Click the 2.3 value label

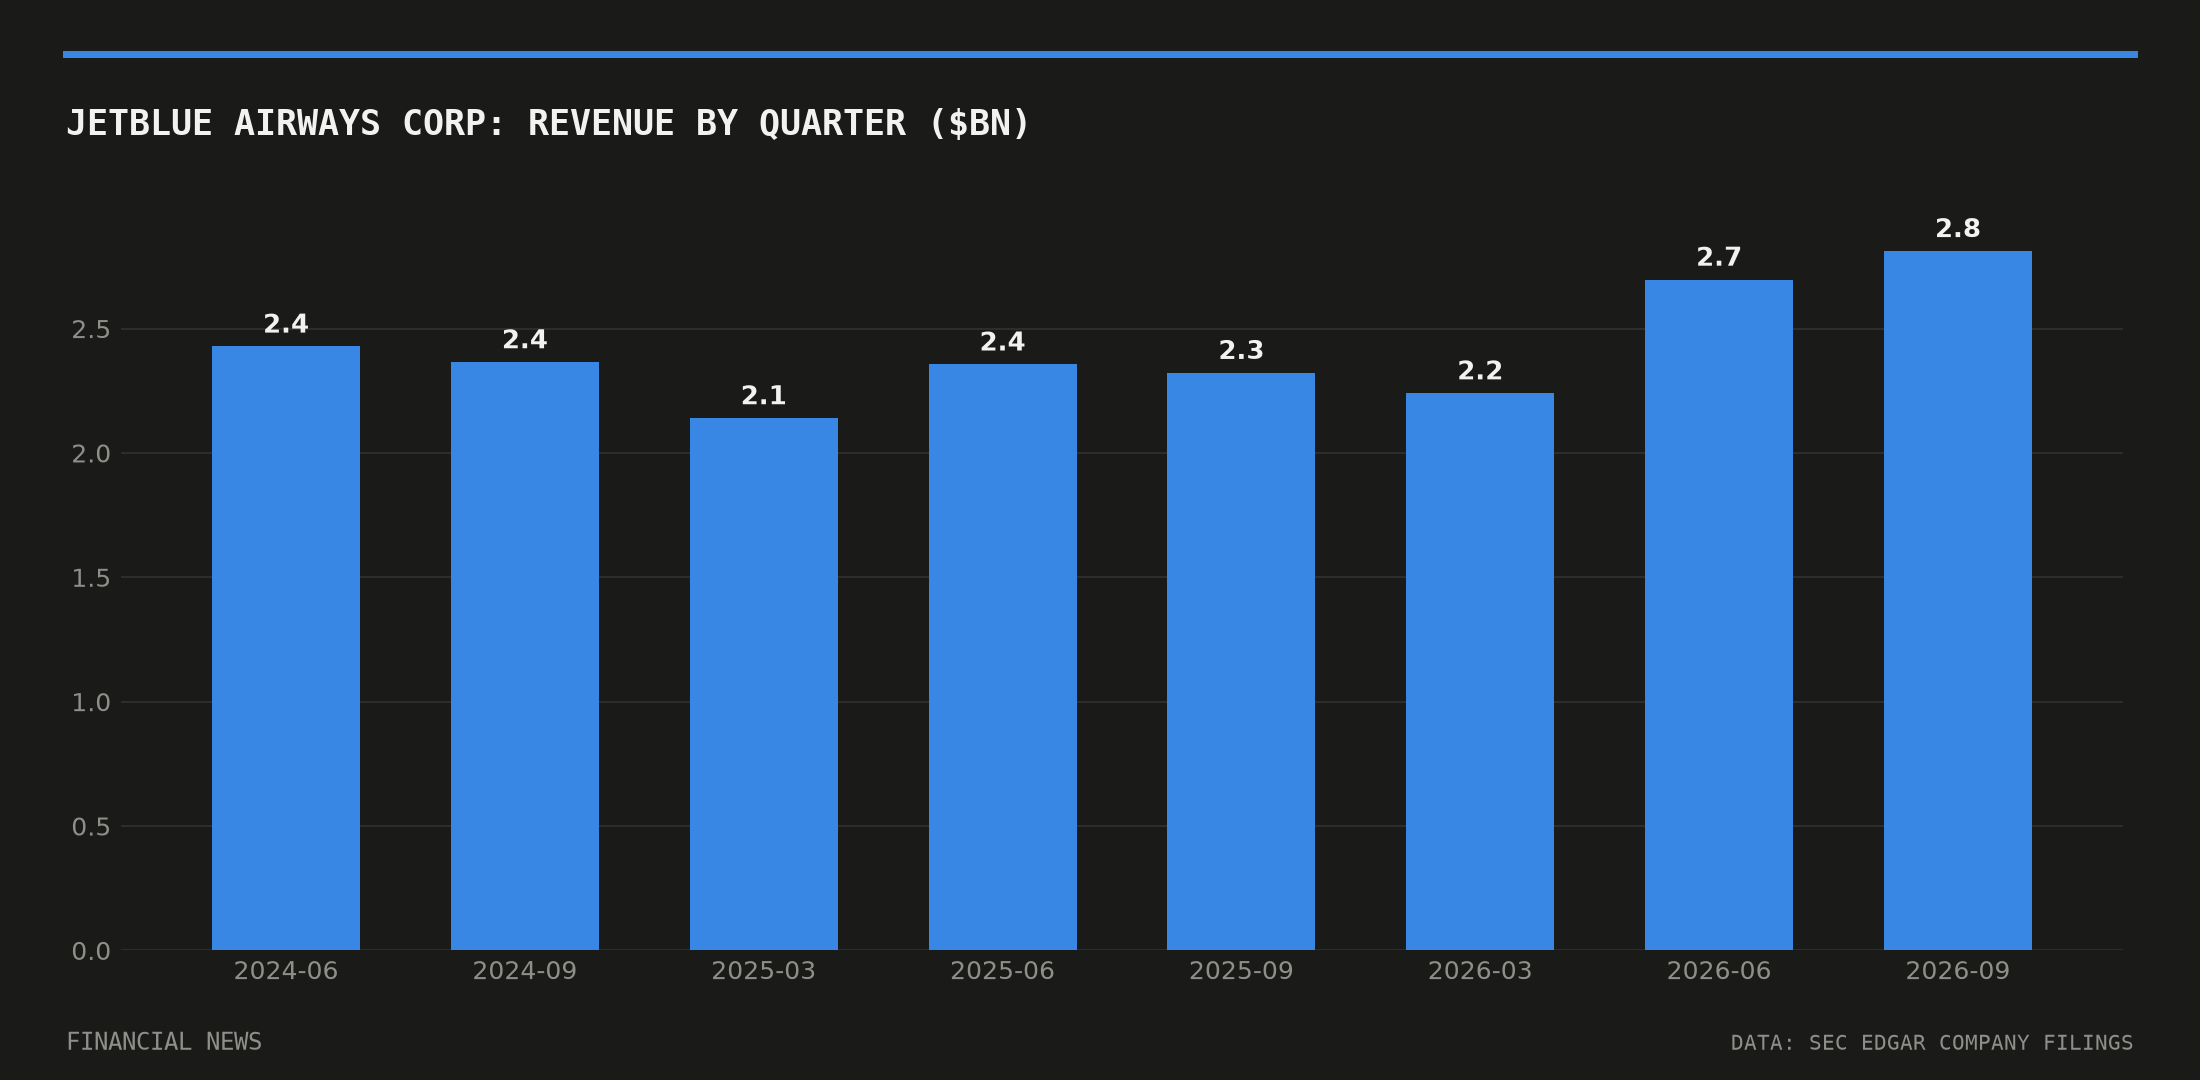1241,351
